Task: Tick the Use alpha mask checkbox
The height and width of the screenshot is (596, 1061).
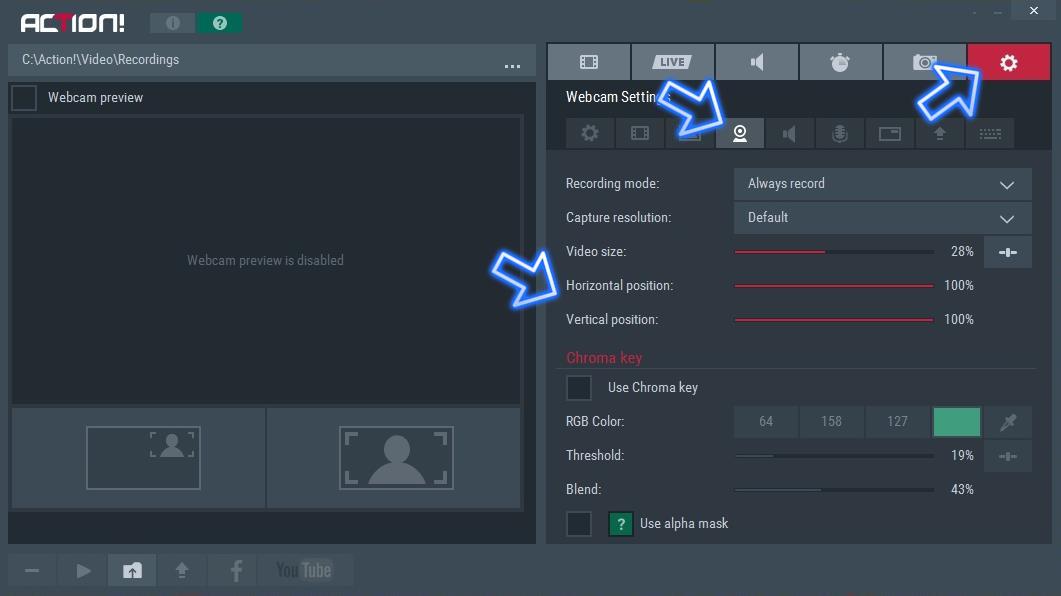Action: pyautogui.click(x=579, y=524)
